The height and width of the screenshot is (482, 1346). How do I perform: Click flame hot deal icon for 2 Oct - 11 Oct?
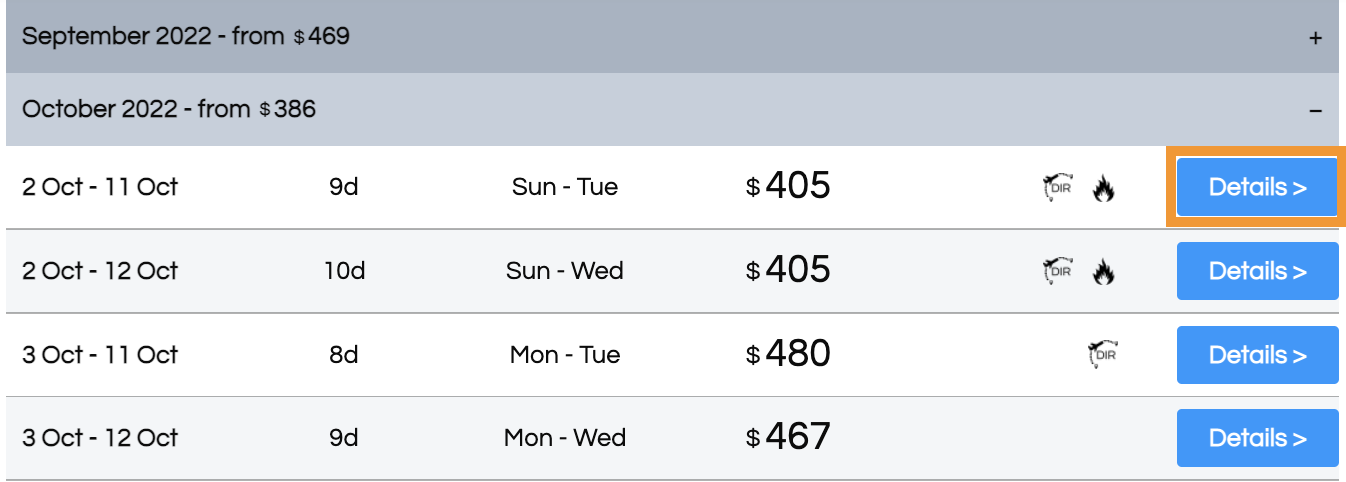coord(1103,188)
